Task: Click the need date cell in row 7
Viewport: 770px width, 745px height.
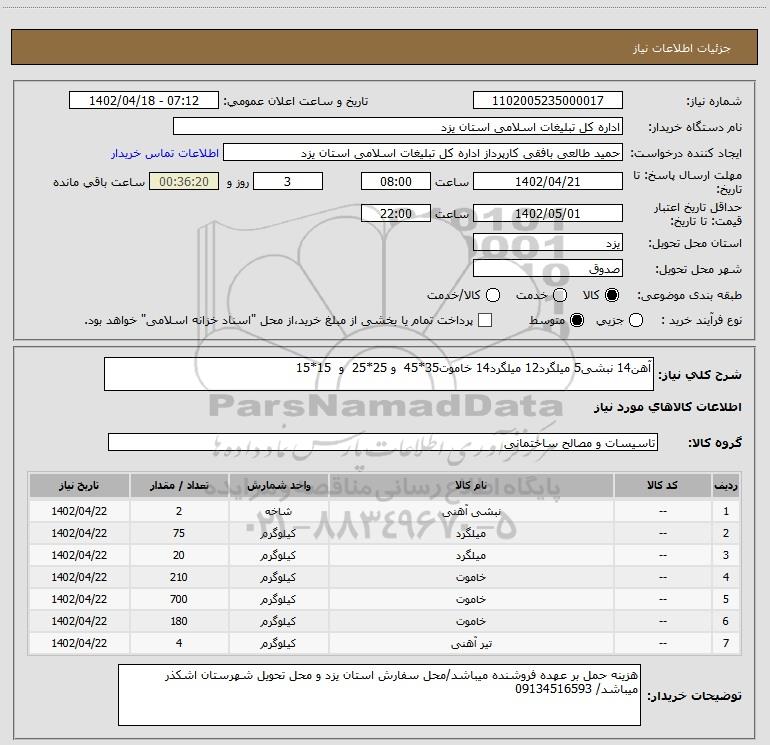Action: point(79,643)
